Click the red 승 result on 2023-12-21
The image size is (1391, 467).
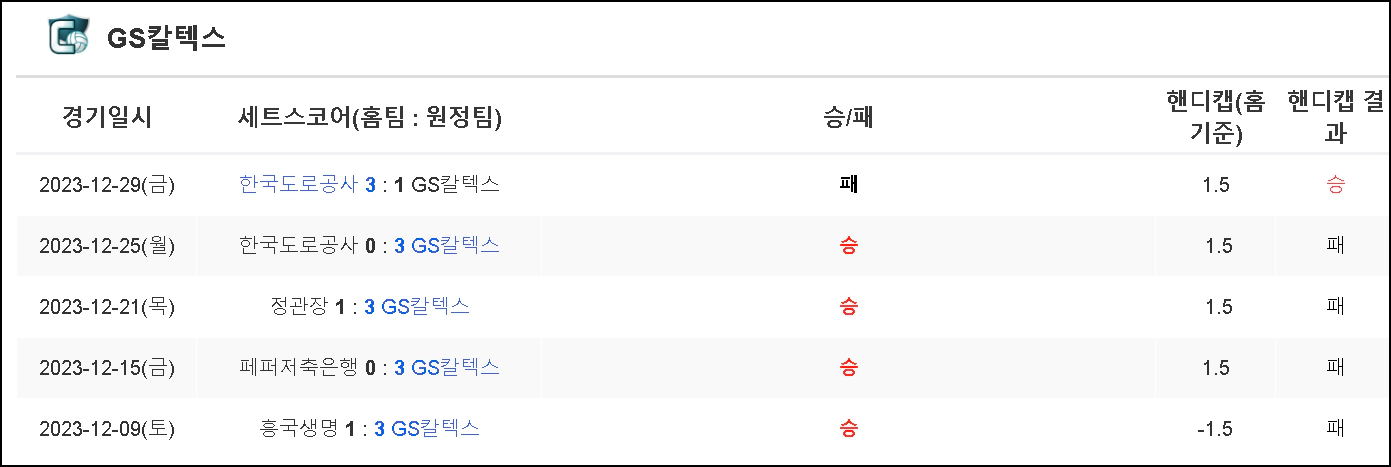coord(848,306)
